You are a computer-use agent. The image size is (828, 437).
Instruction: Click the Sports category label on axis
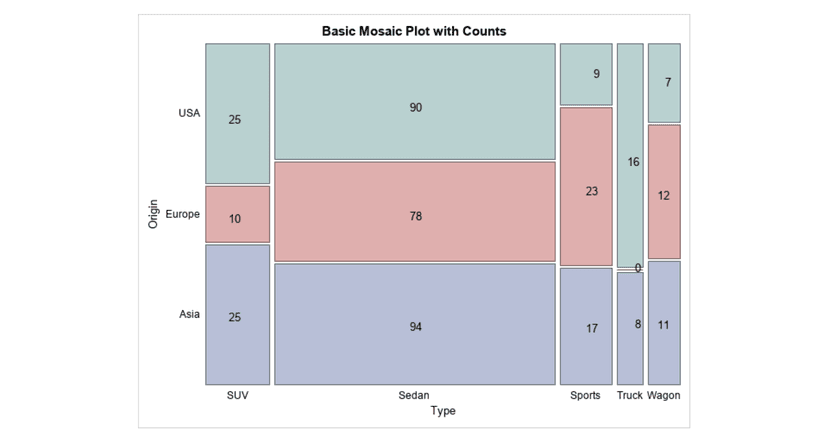coord(585,395)
